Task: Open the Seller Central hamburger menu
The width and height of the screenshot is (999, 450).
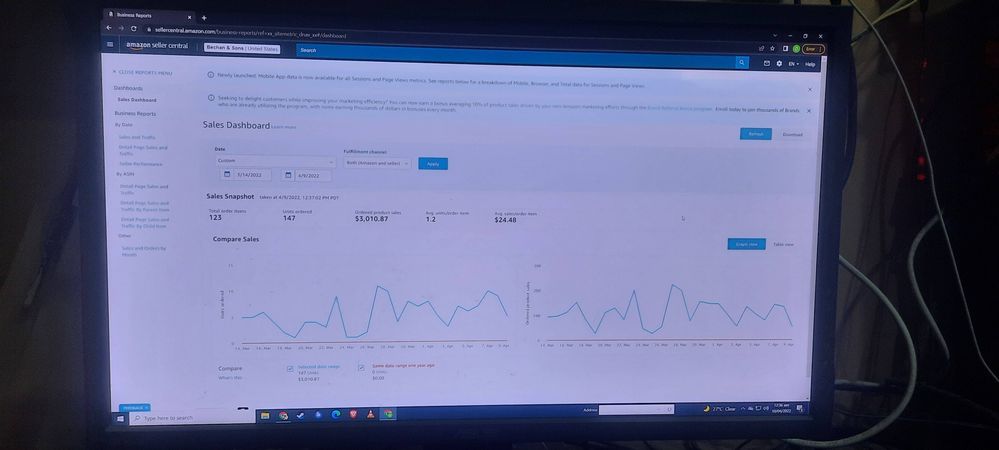Action: pos(110,45)
